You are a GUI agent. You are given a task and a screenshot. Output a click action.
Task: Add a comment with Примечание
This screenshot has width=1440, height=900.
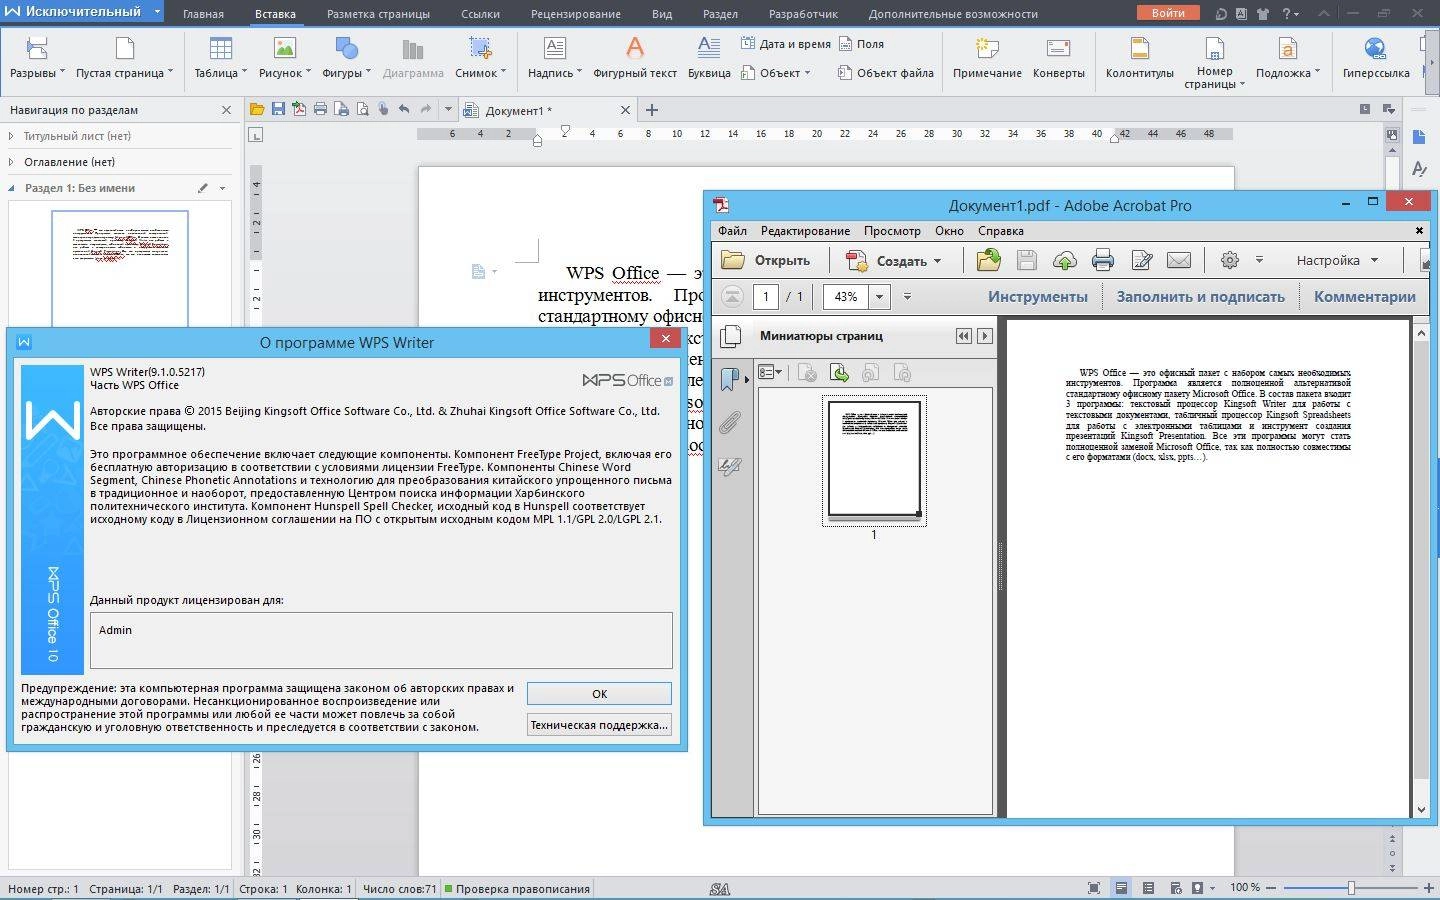tap(987, 58)
